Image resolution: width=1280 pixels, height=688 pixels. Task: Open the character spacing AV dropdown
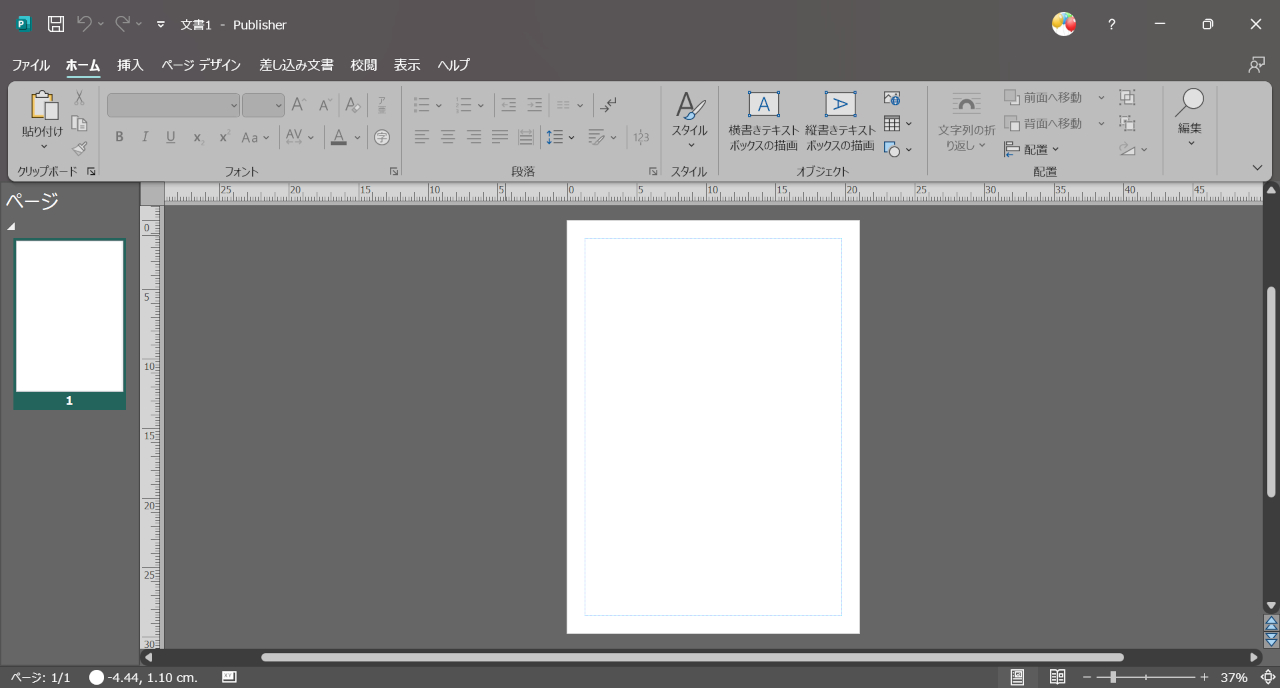299,137
